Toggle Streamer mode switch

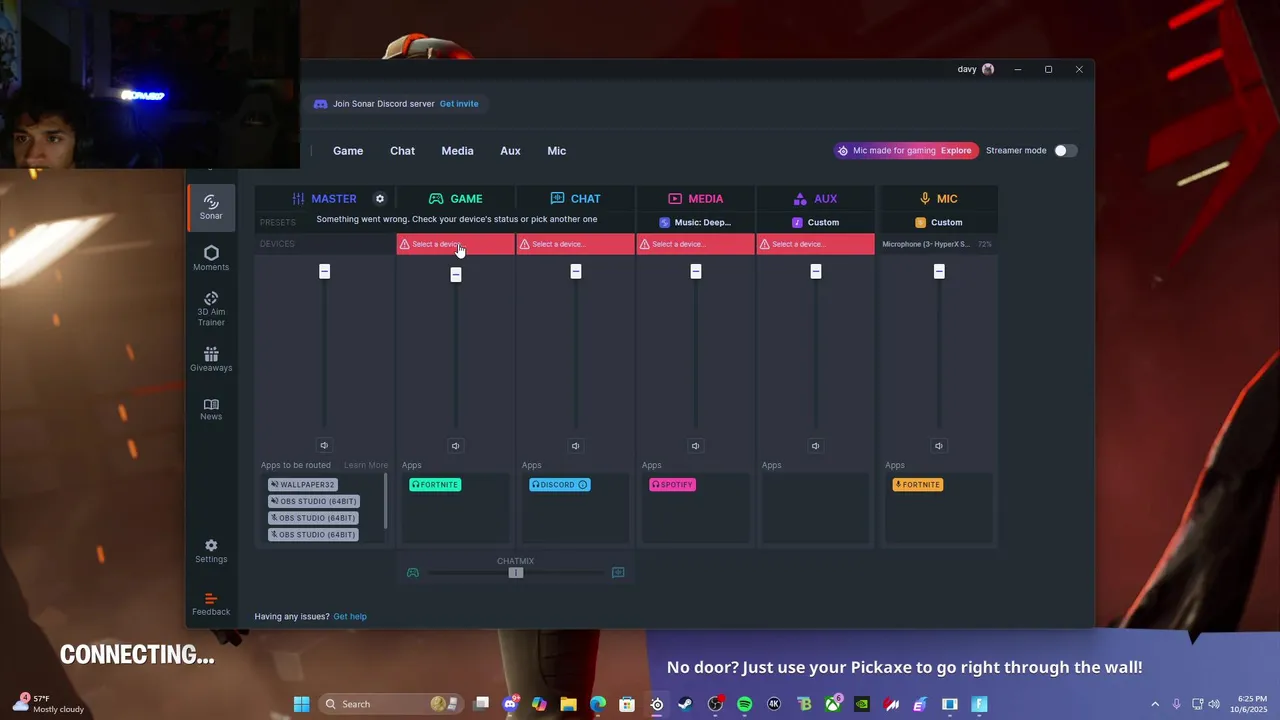[1065, 151]
